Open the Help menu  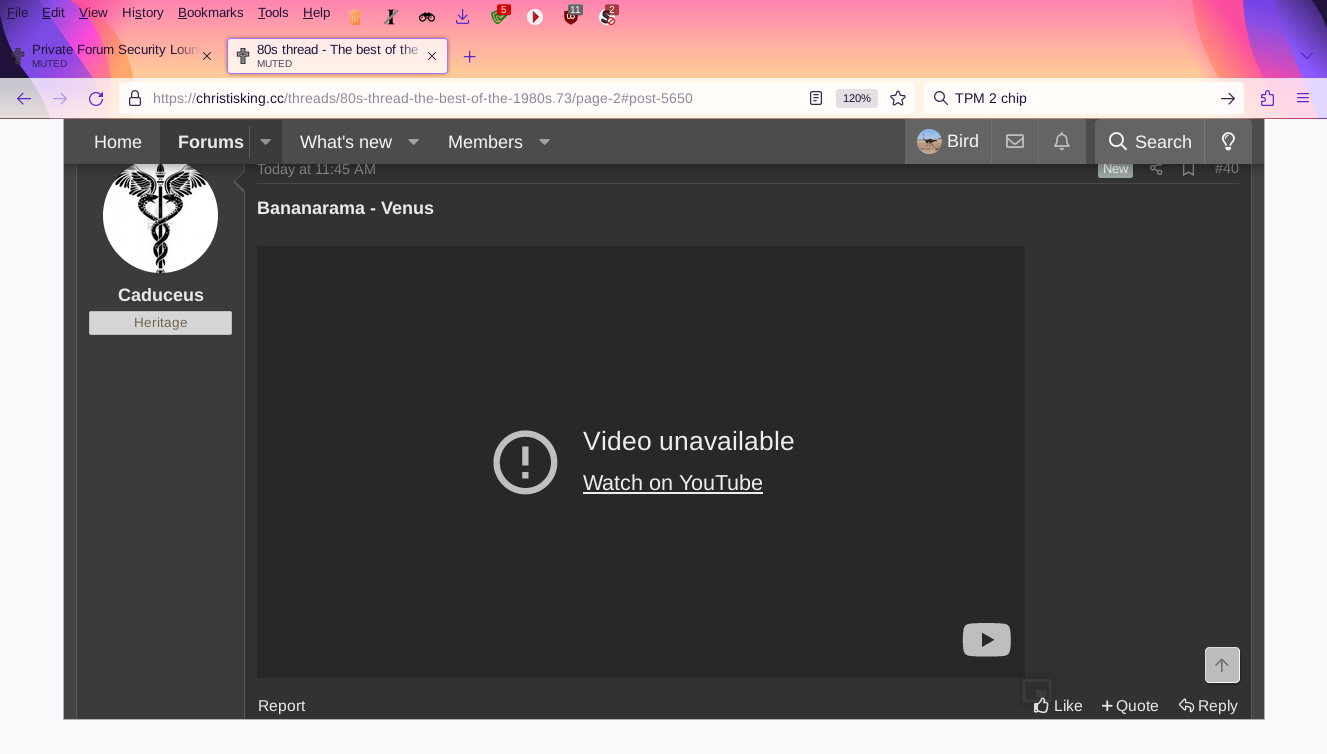pyautogui.click(x=316, y=13)
